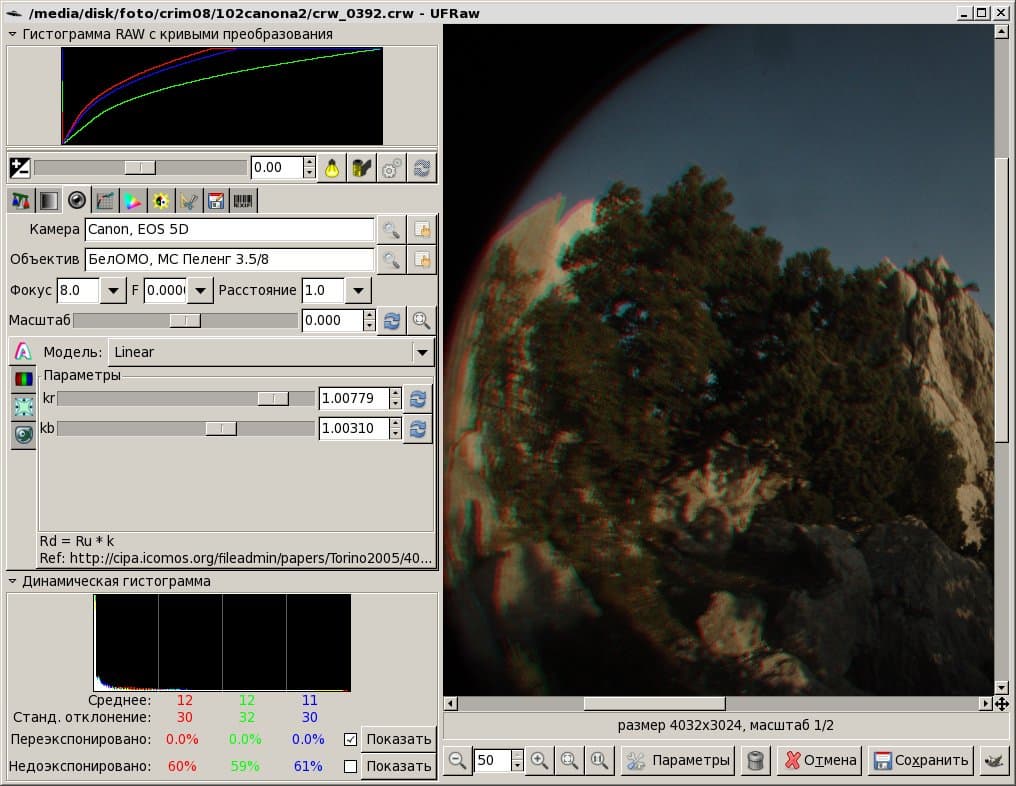Open the Модель Linear dropdown
1016x786 pixels.
pyautogui.click(x=271, y=353)
